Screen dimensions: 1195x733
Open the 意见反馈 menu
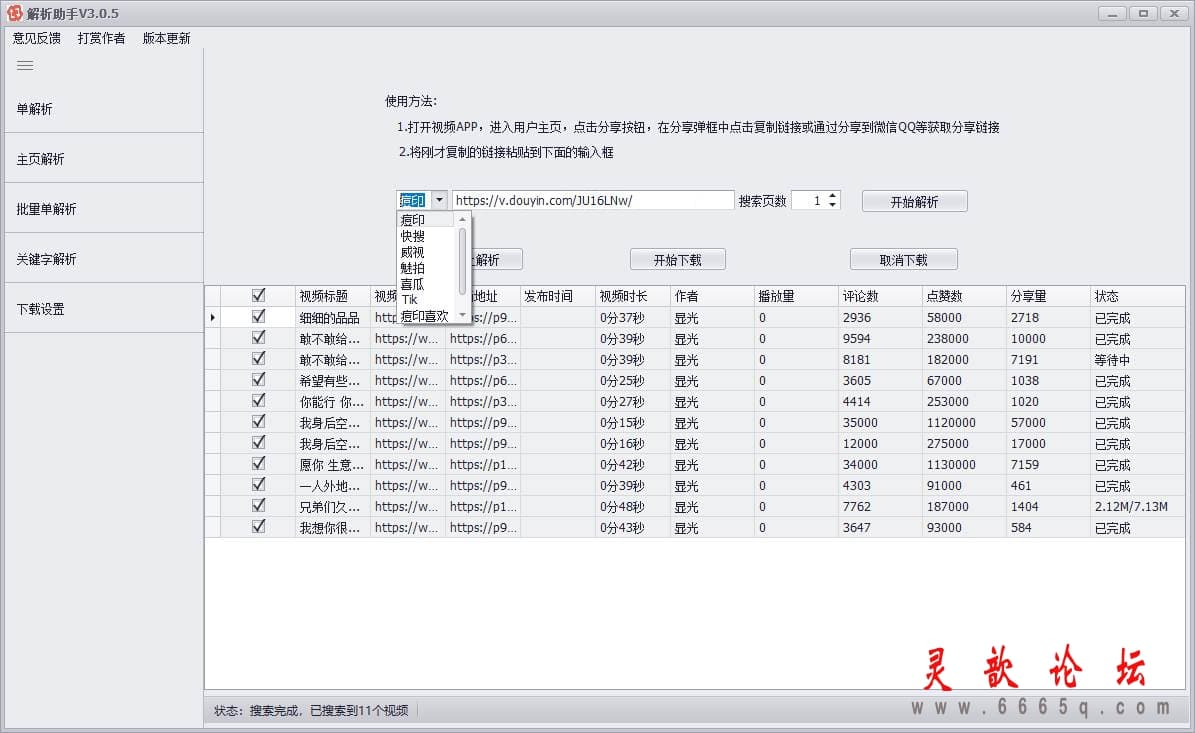coord(37,38)
